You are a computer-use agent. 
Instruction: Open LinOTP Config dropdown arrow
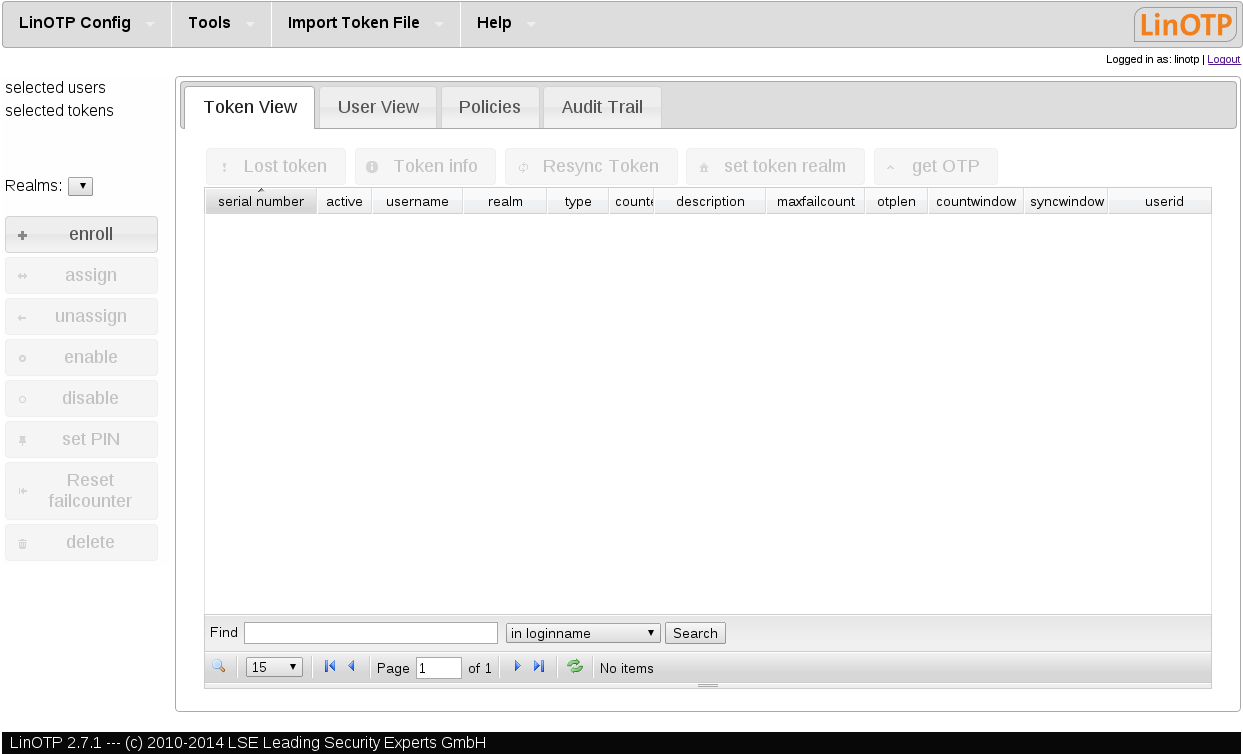point(150,25)
